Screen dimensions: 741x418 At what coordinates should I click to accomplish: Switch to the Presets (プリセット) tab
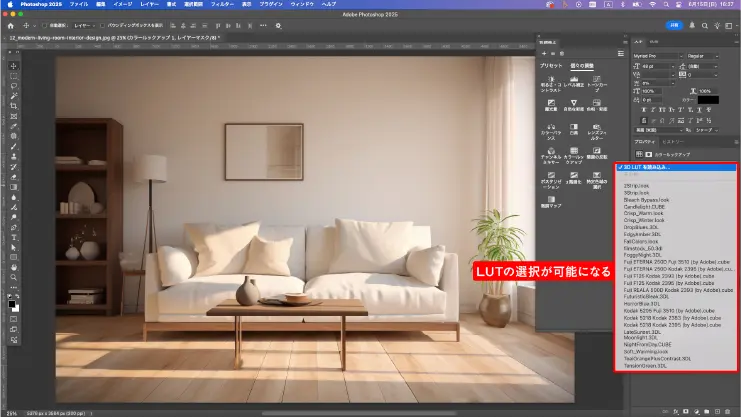coord(551,66)
